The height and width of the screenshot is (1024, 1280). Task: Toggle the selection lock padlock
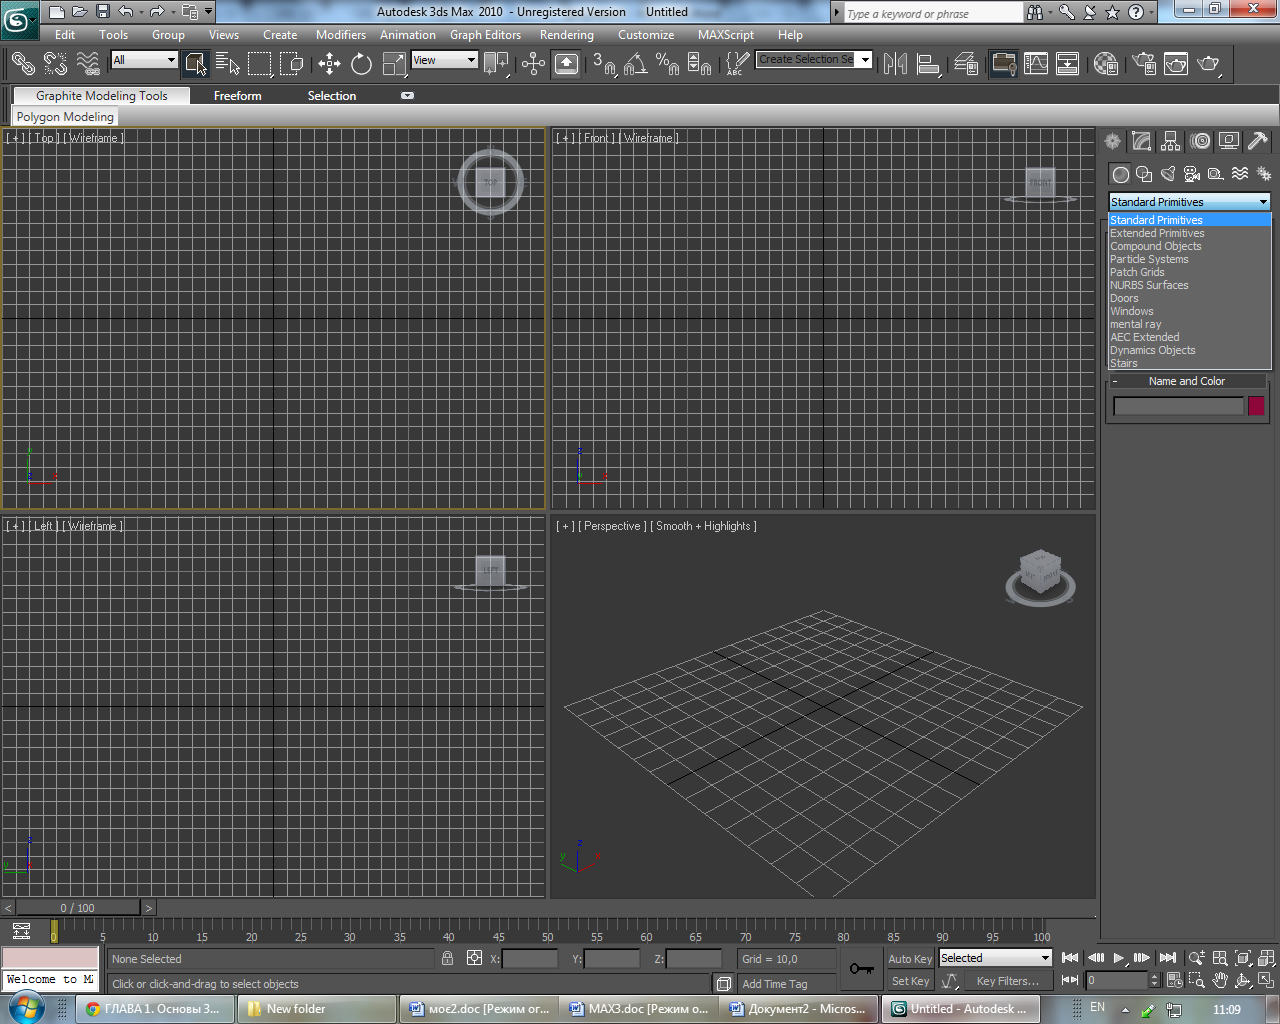[x=447, y=958]
